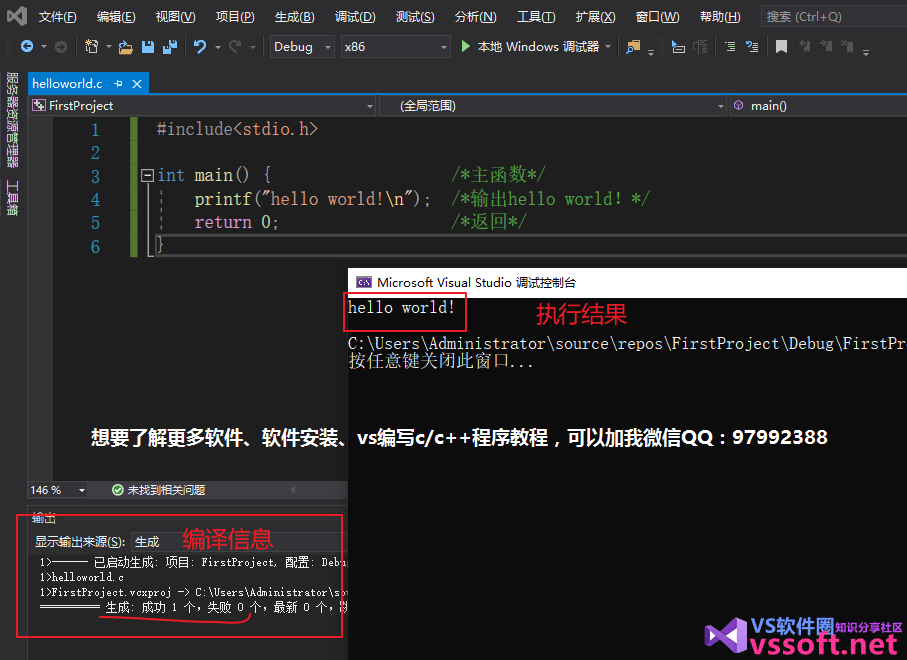
Task: Open the 工具箱 side tab
Action: coord(12,198)
